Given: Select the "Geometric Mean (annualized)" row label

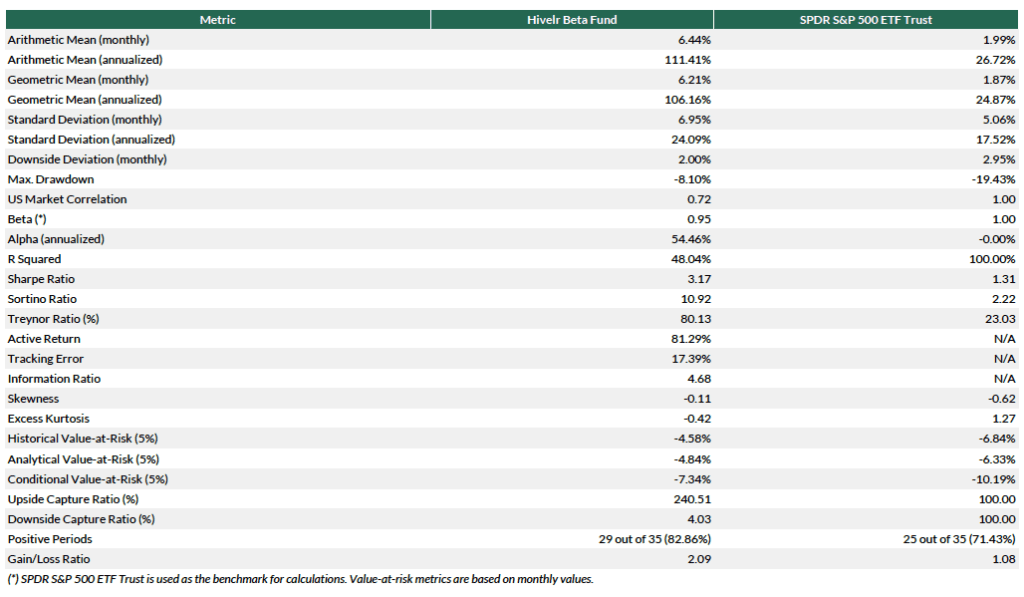Looking at the screenshot, I should tap(84, 99).
